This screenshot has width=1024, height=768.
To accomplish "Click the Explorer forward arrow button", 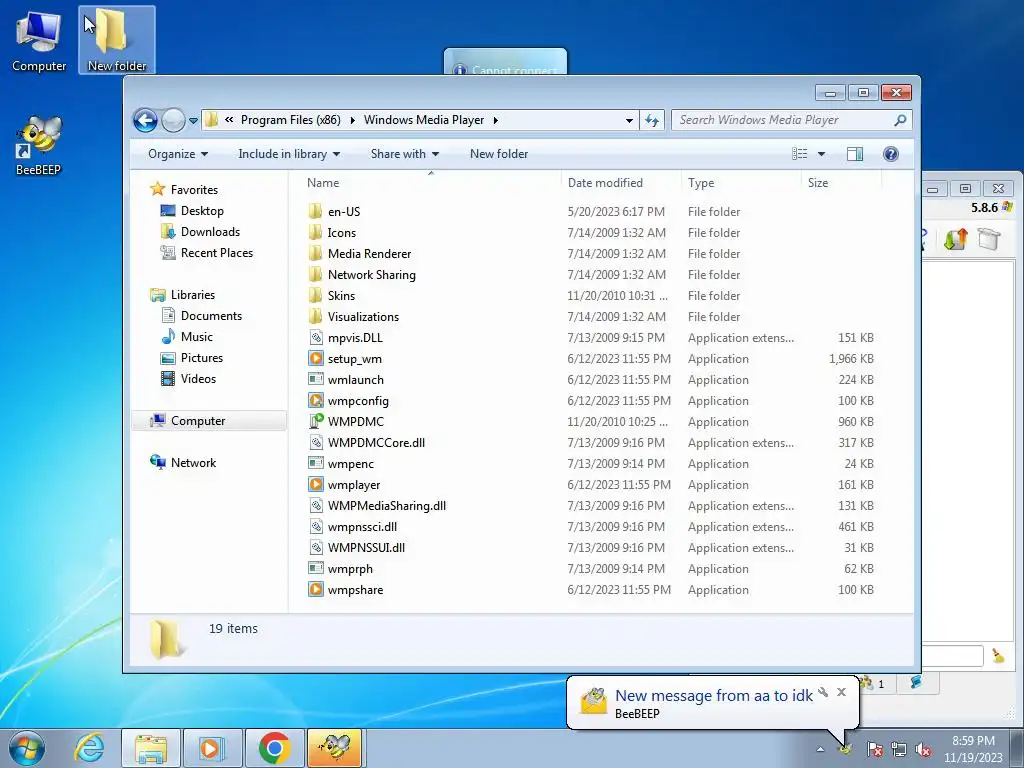I will pyautogui.click(x=173, y=120).
